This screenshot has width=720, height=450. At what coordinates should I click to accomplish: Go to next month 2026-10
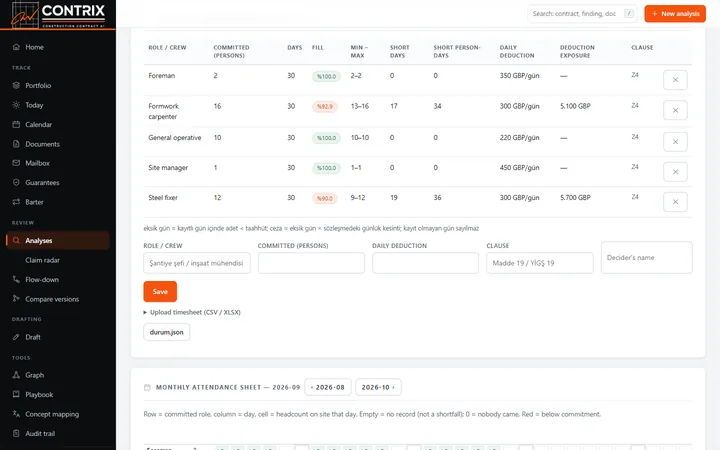click(378, 387)
